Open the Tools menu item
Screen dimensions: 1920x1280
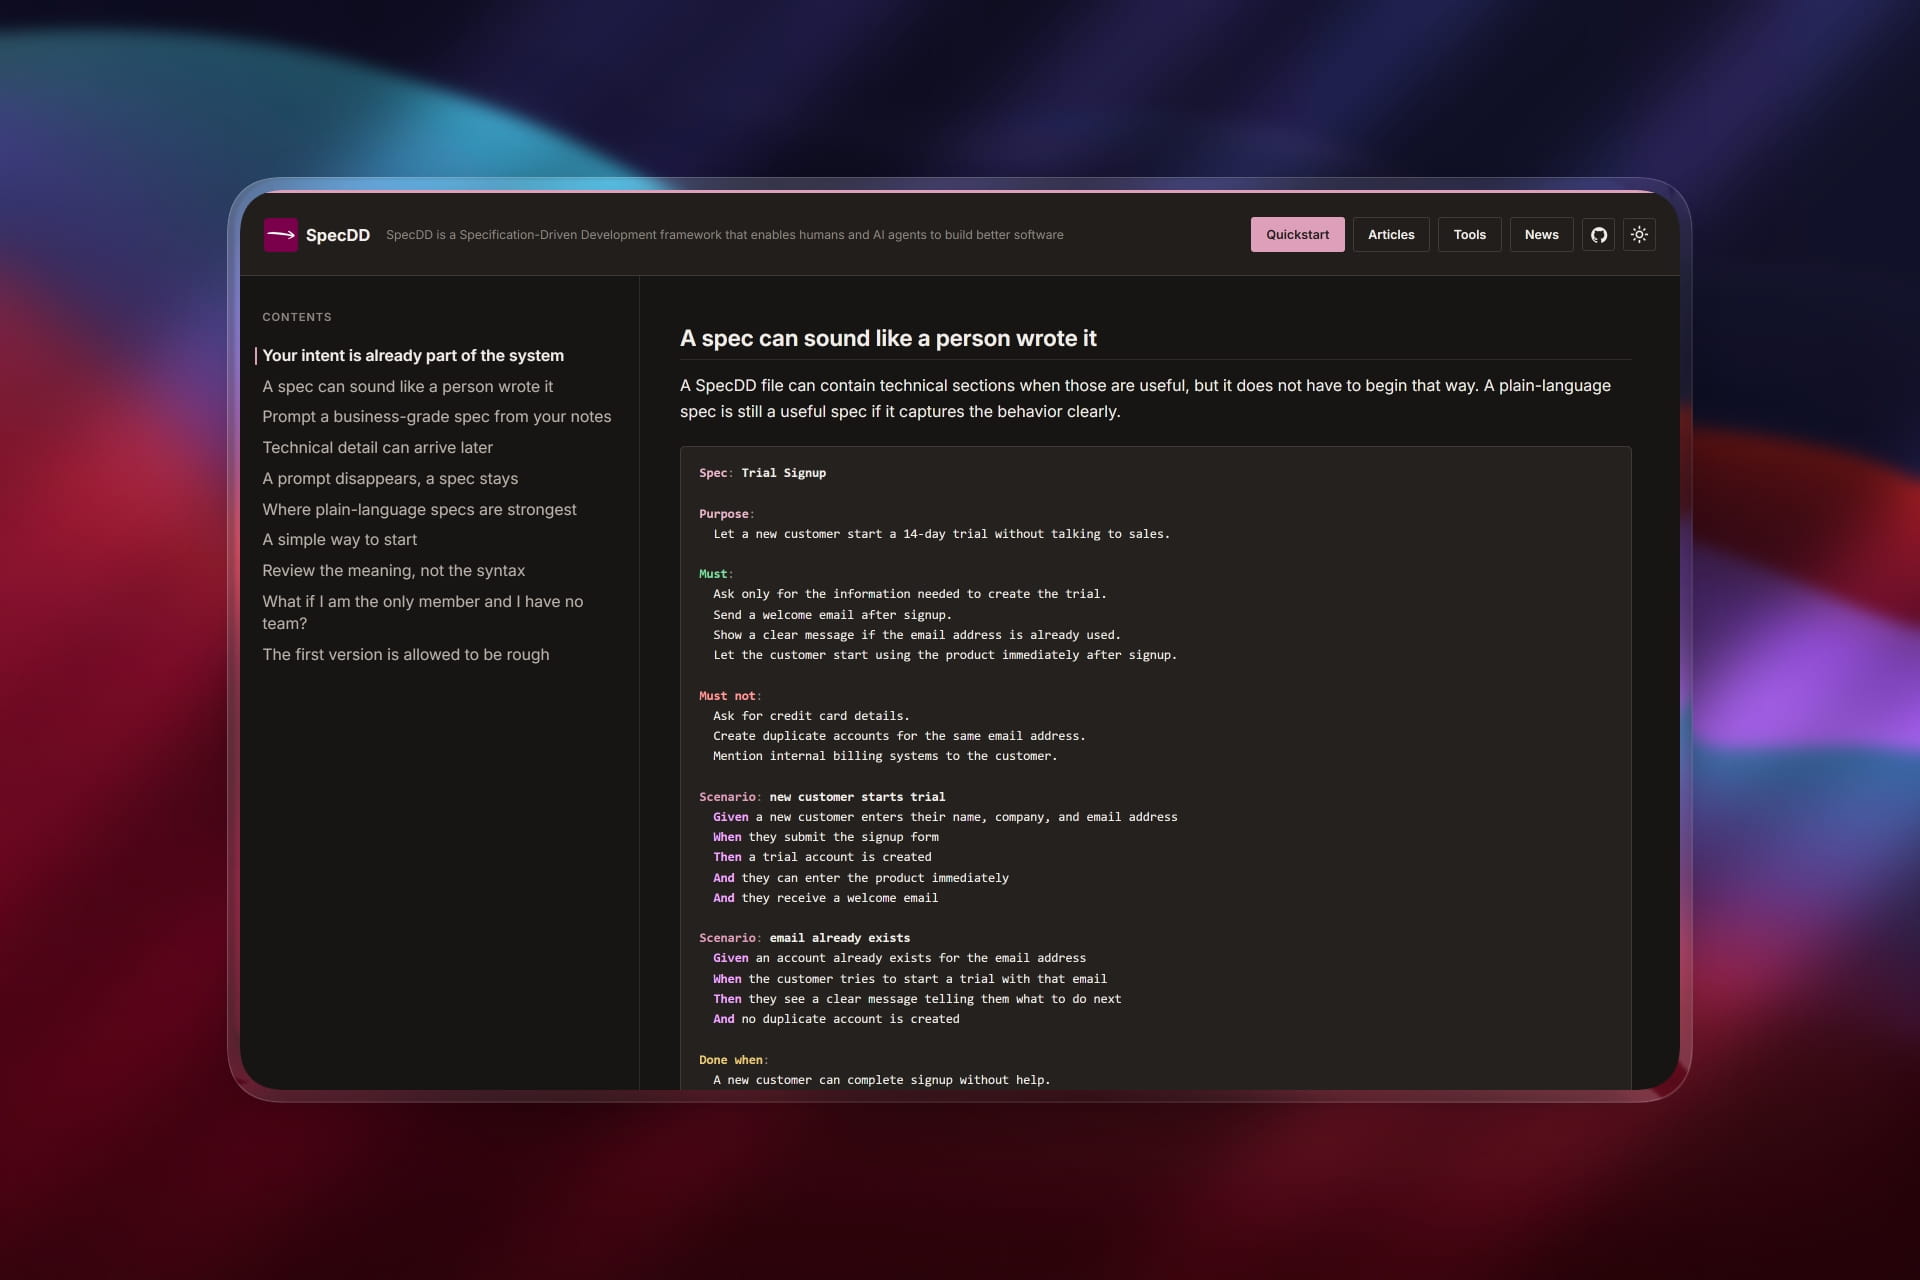click(1469, 235)
